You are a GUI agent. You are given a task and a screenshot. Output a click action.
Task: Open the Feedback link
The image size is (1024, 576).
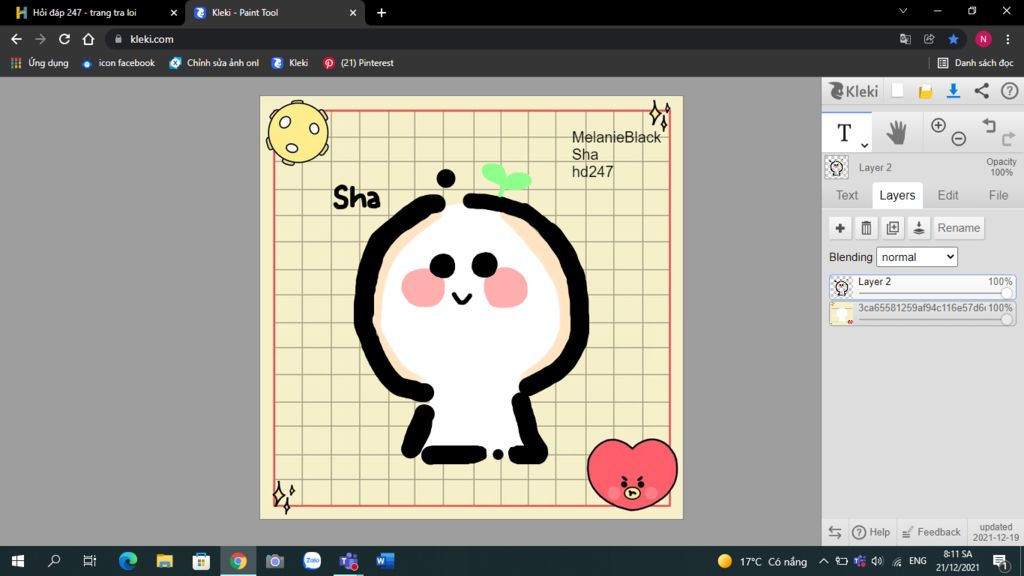point(931,532)
